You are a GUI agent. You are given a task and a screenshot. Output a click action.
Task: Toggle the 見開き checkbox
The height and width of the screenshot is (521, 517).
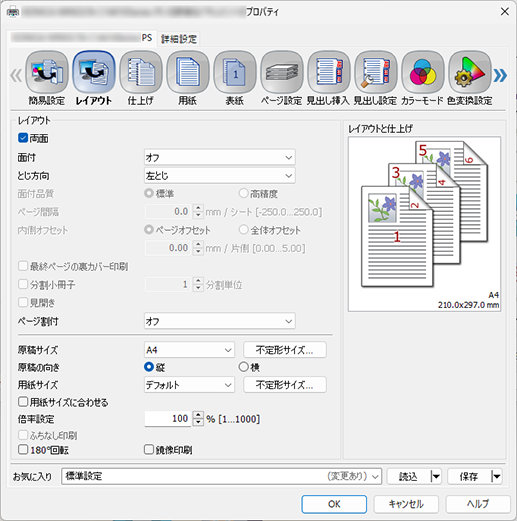[23, 302]
